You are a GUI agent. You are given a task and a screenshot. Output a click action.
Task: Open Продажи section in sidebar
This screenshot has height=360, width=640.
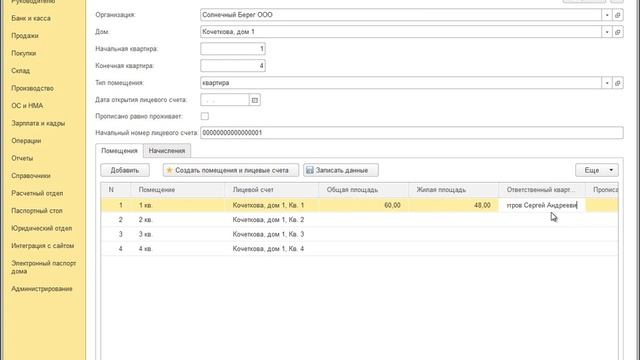(25, 36)
